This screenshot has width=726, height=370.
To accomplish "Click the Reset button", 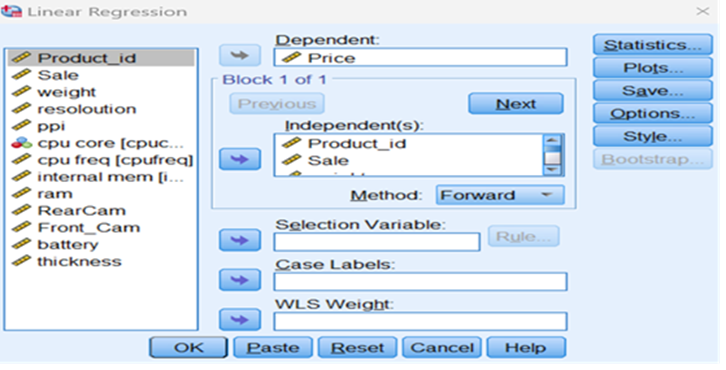I will click(x=357, y=348).
